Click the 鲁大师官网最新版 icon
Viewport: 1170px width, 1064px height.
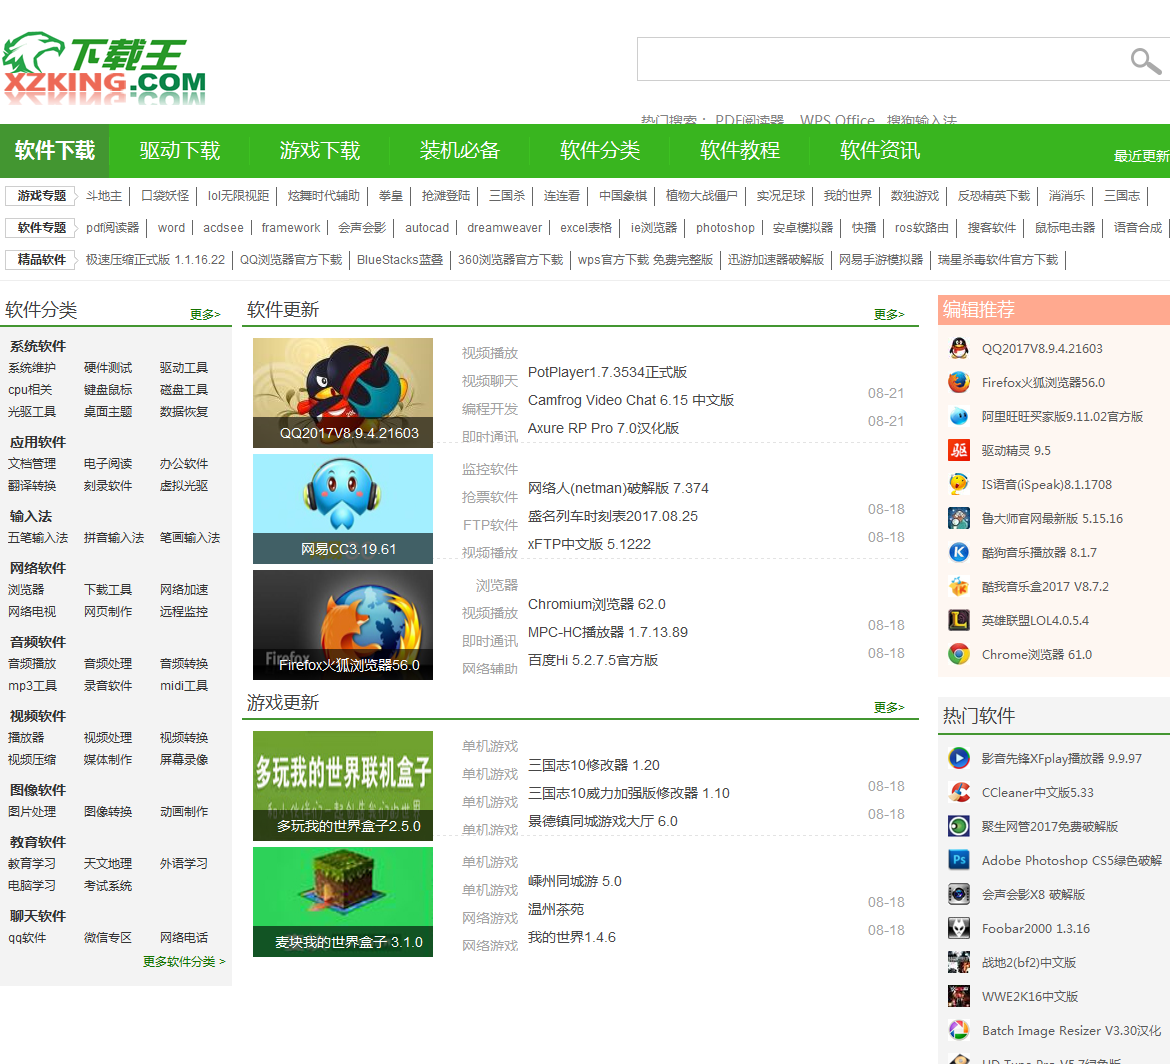click(959, 519)
